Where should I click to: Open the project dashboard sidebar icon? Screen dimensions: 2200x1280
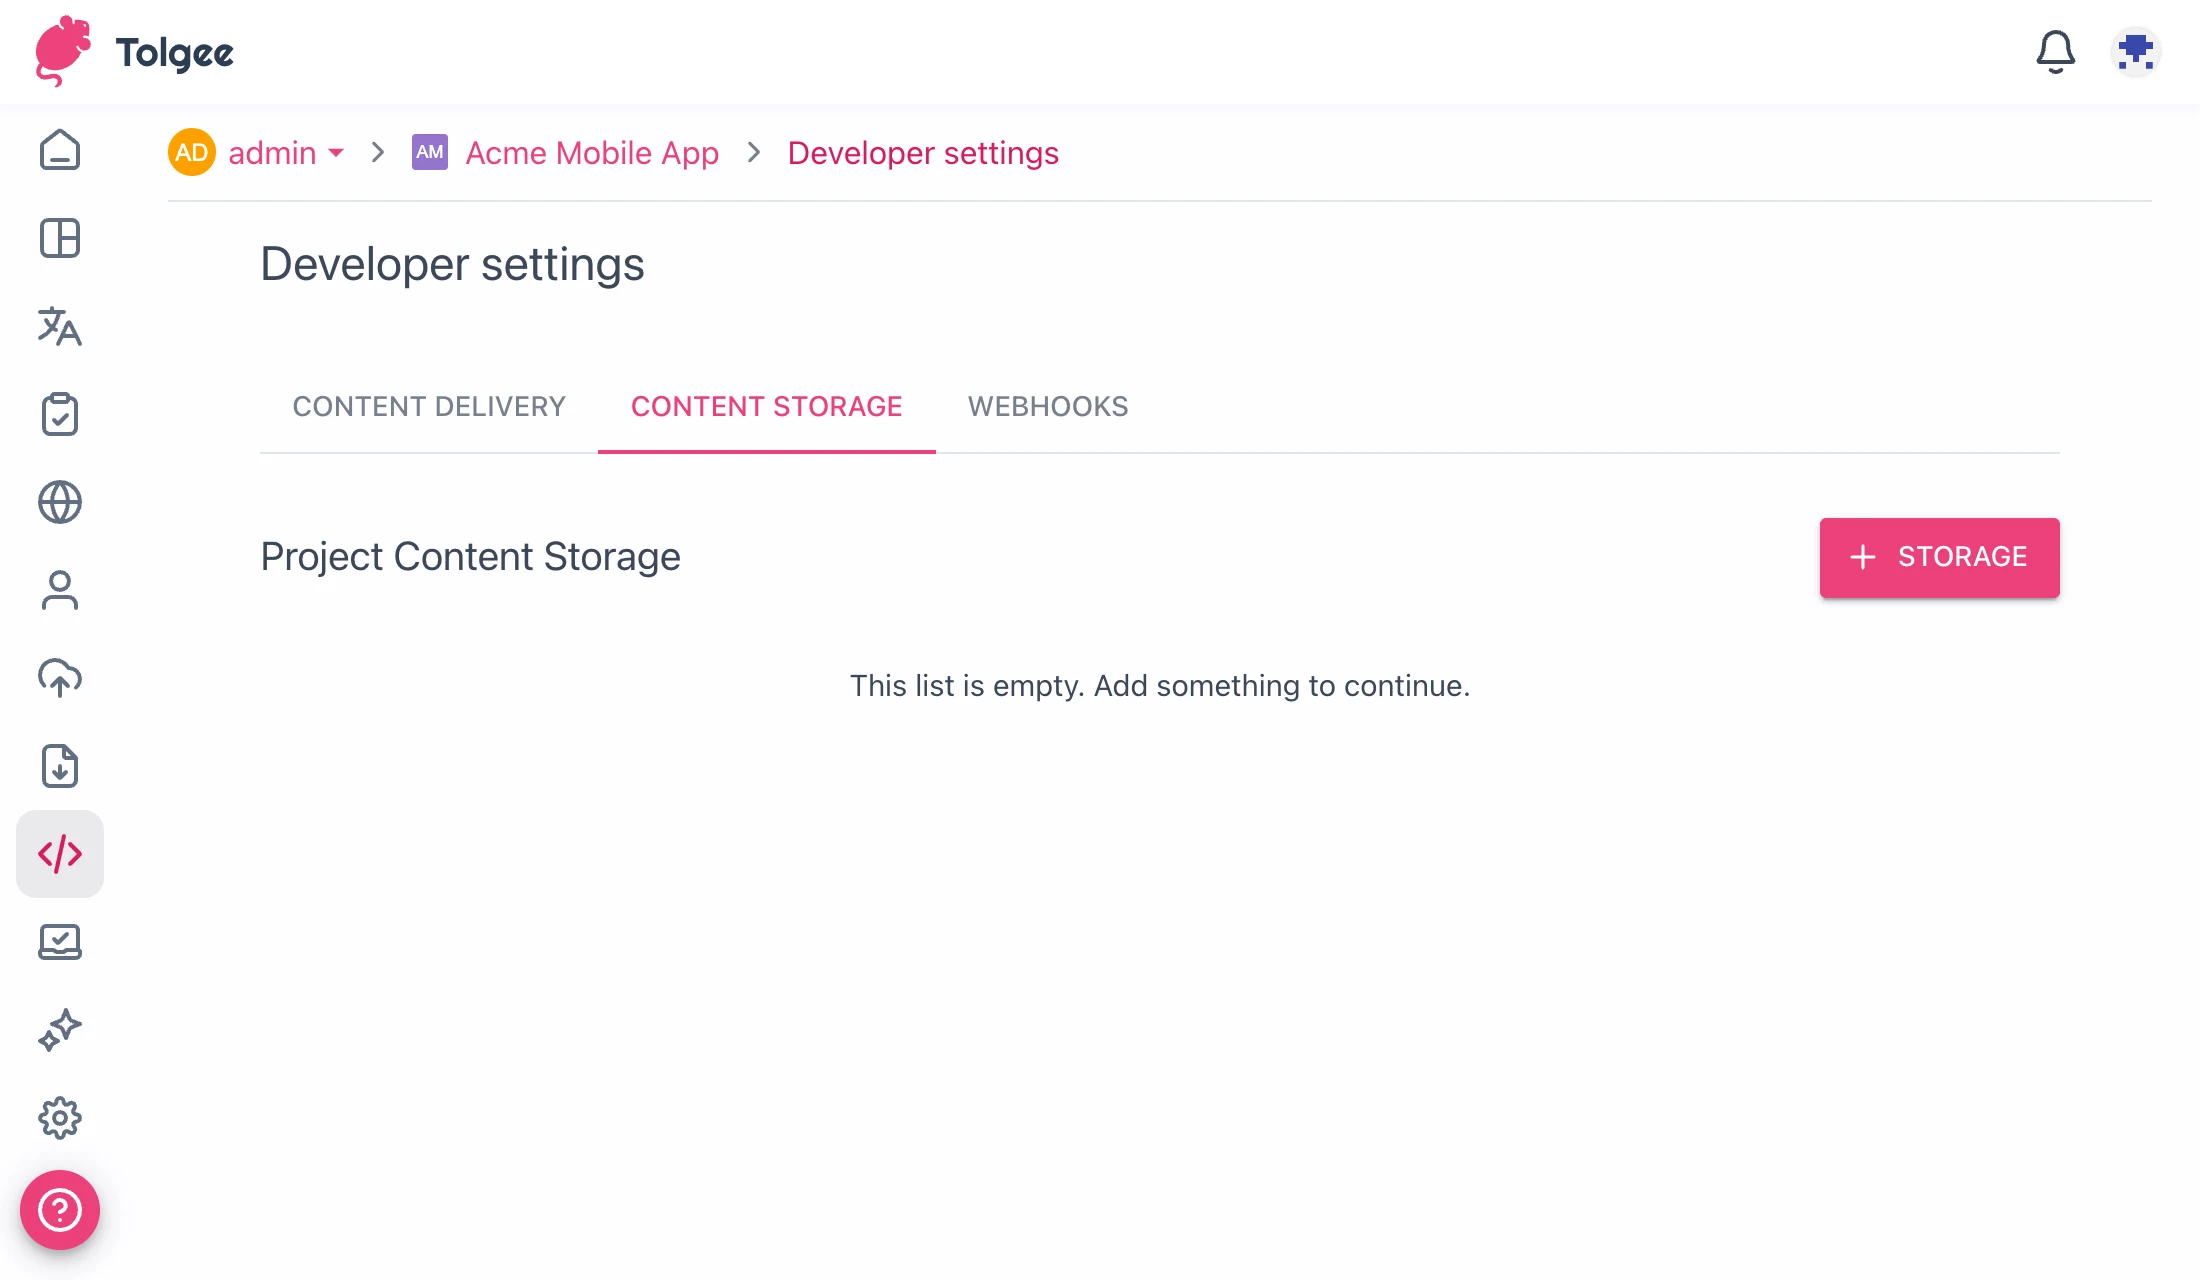pyautogui.click(x=60, y=238)
